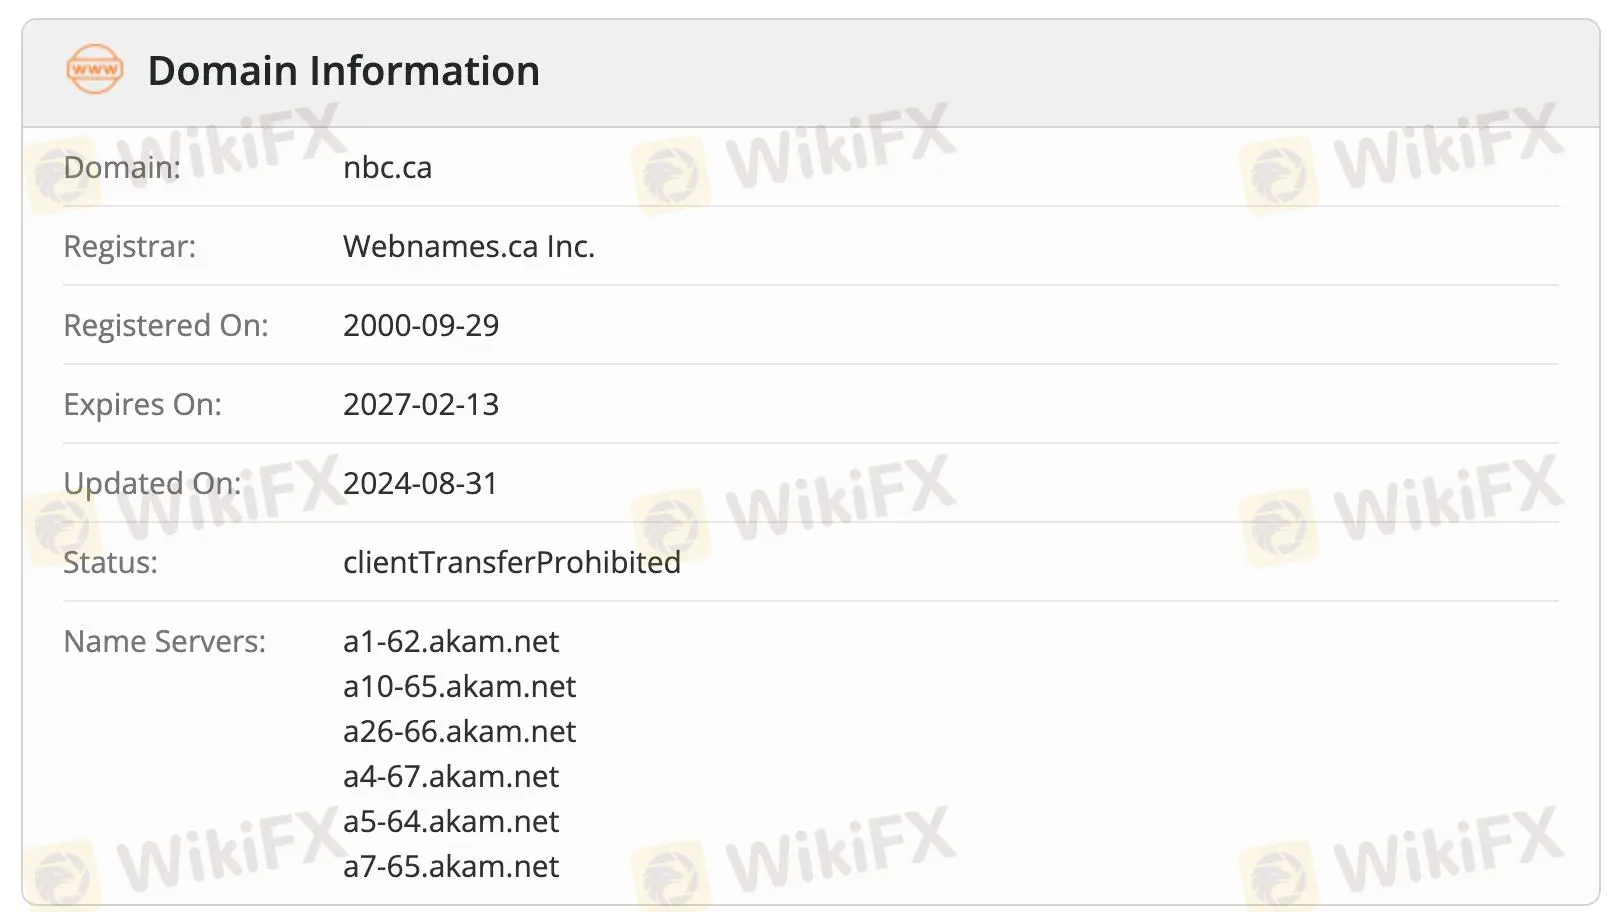Click the registered date 2000-09-29

pos(421,325)
